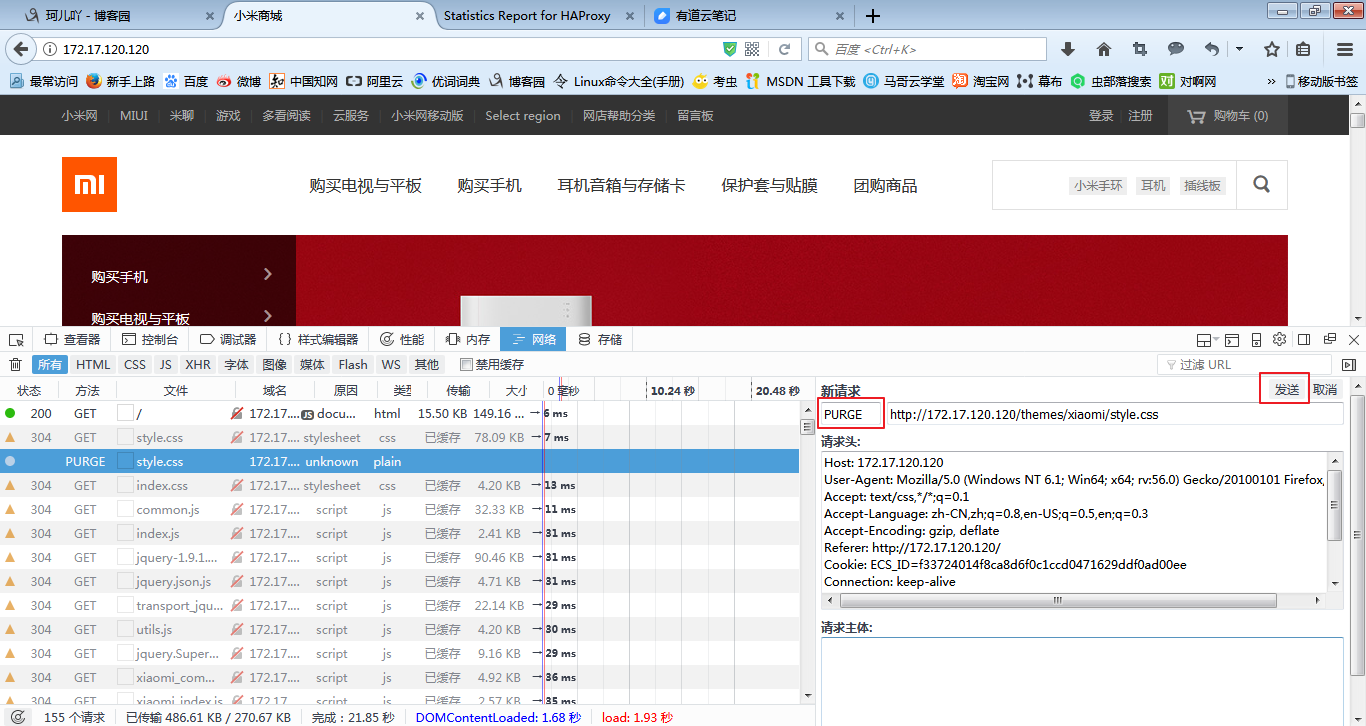Open the developer tools settings gear
1366x726 pixels.
(x=1279, y=339)
